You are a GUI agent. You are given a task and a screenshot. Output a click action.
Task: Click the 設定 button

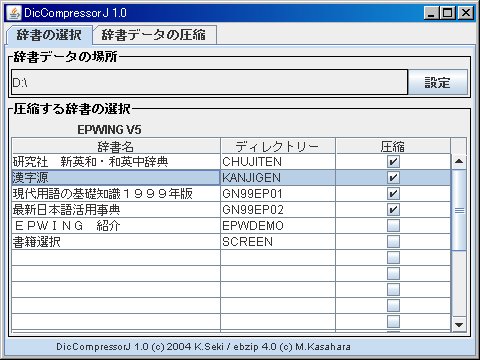coord(438,82)
